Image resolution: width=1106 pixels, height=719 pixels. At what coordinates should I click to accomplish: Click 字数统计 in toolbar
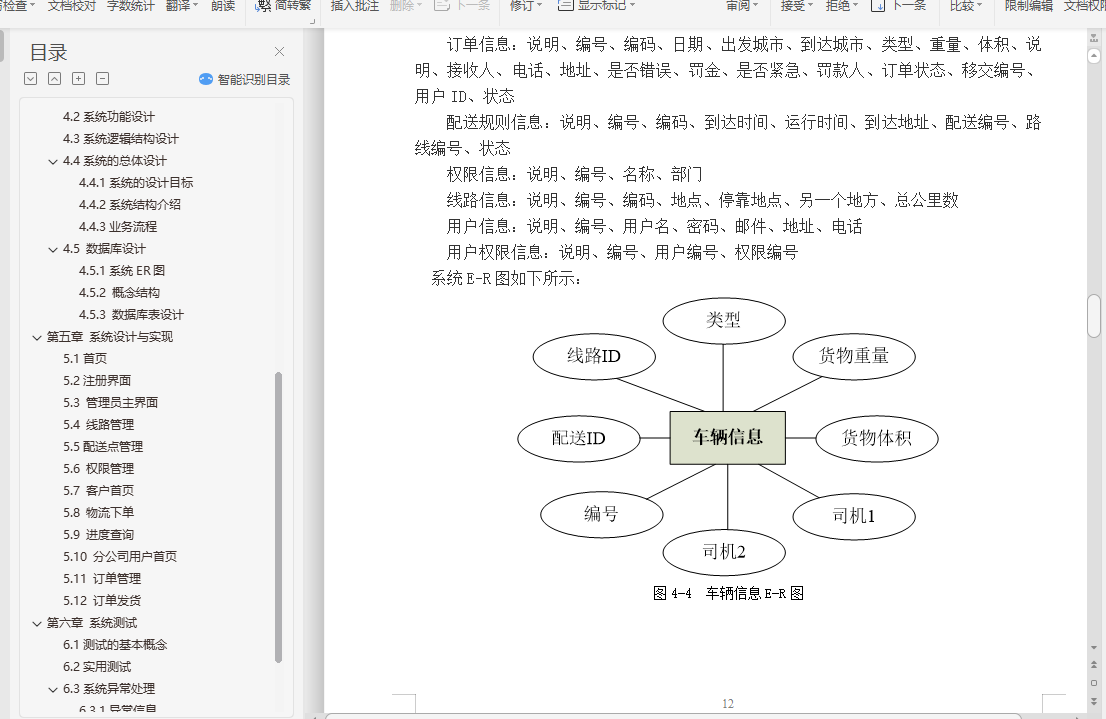tap(130, 6)
